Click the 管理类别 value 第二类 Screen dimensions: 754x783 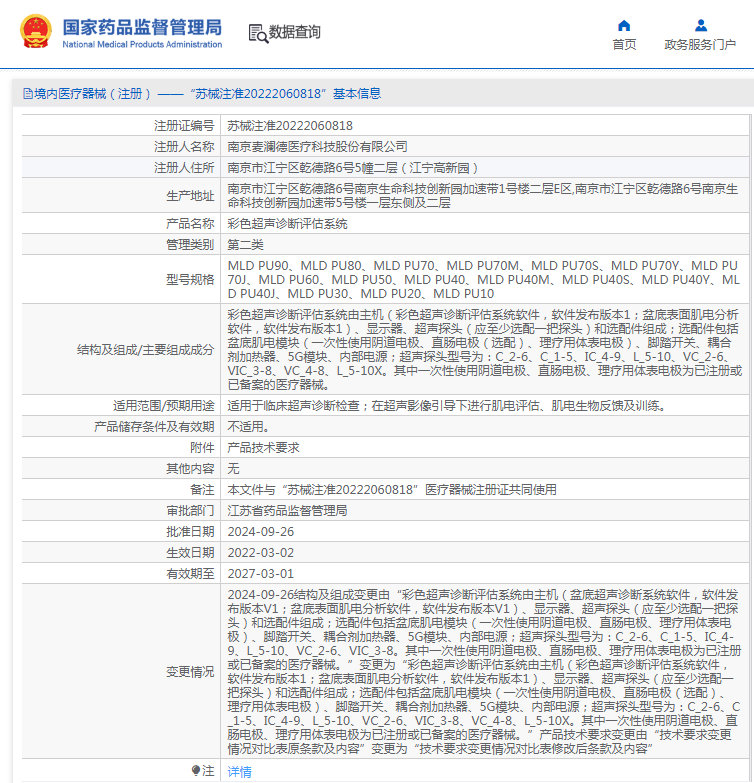245,244
